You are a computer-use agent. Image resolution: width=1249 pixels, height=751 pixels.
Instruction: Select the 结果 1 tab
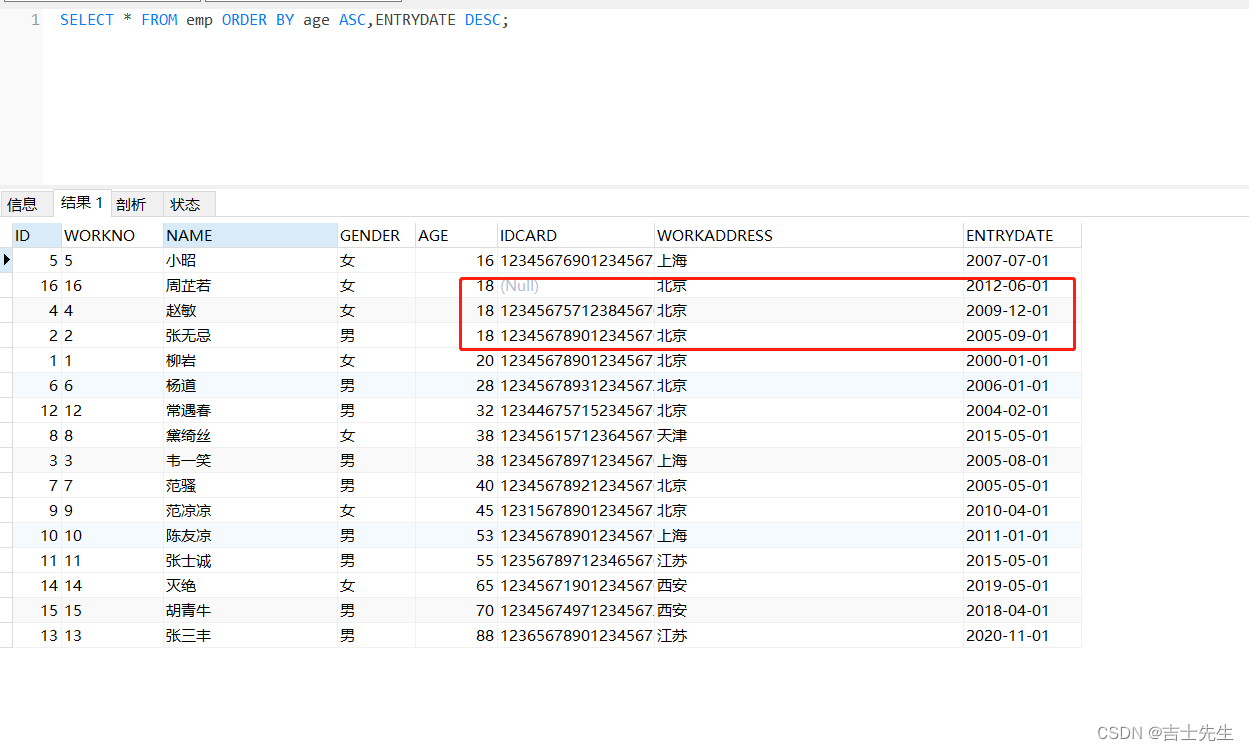[x=82, y=203]
